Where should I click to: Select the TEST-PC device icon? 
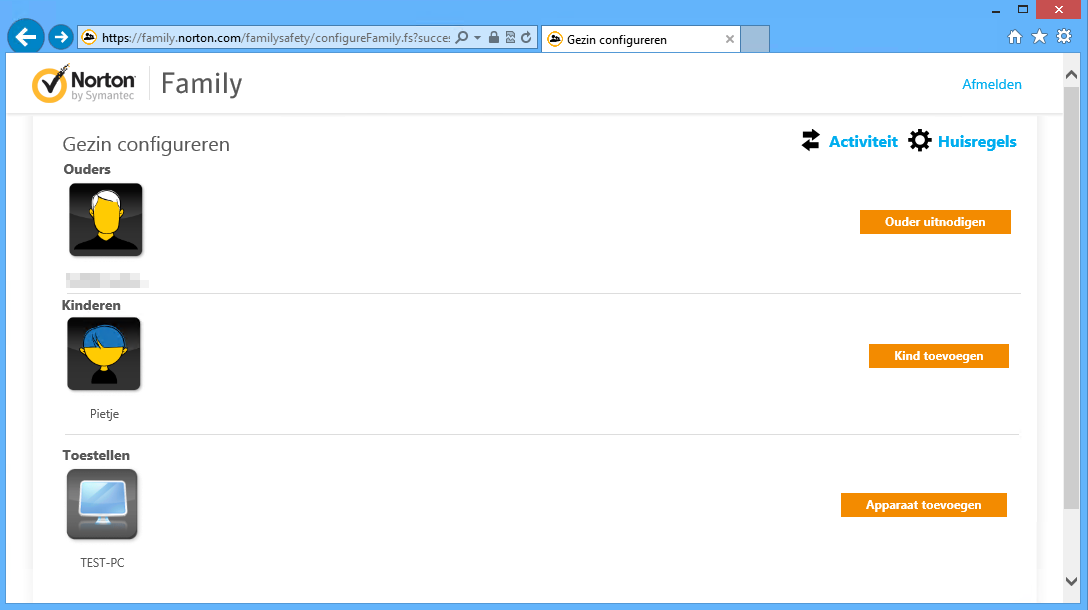click(102, 505)
